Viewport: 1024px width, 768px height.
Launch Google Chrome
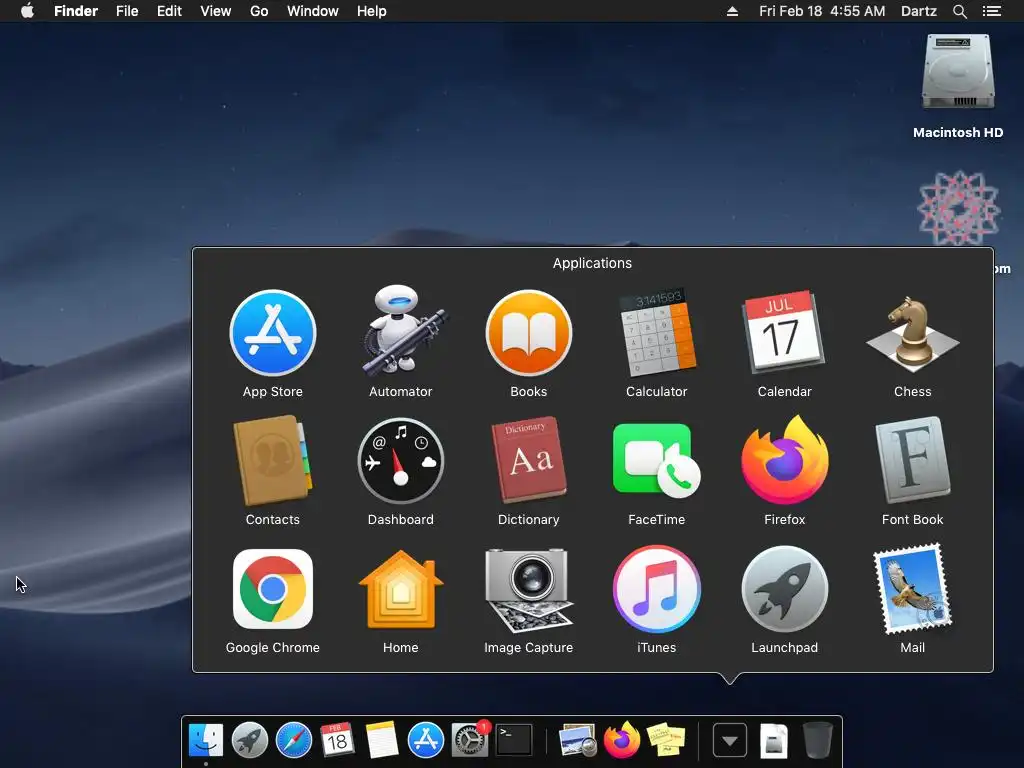[272, 589]
